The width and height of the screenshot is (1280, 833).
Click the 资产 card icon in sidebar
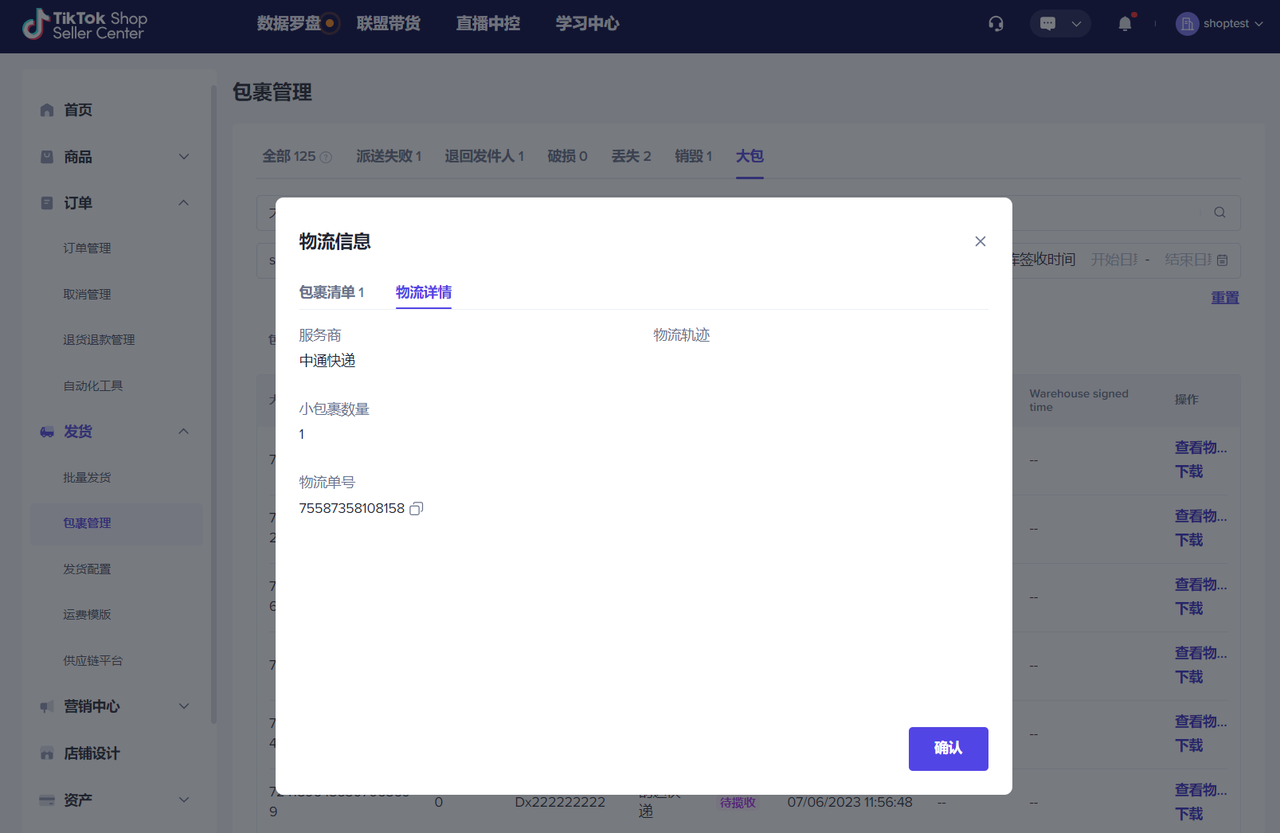[x=47, y=800]
